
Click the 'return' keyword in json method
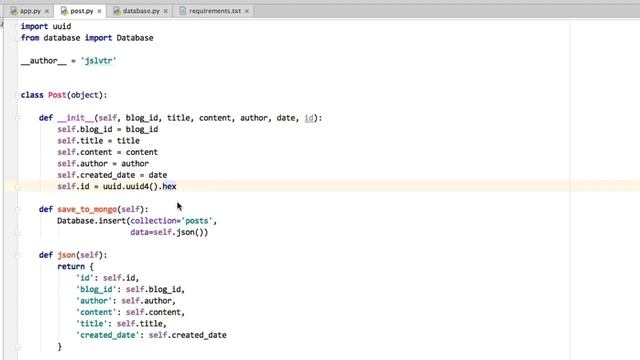[71, 266]
